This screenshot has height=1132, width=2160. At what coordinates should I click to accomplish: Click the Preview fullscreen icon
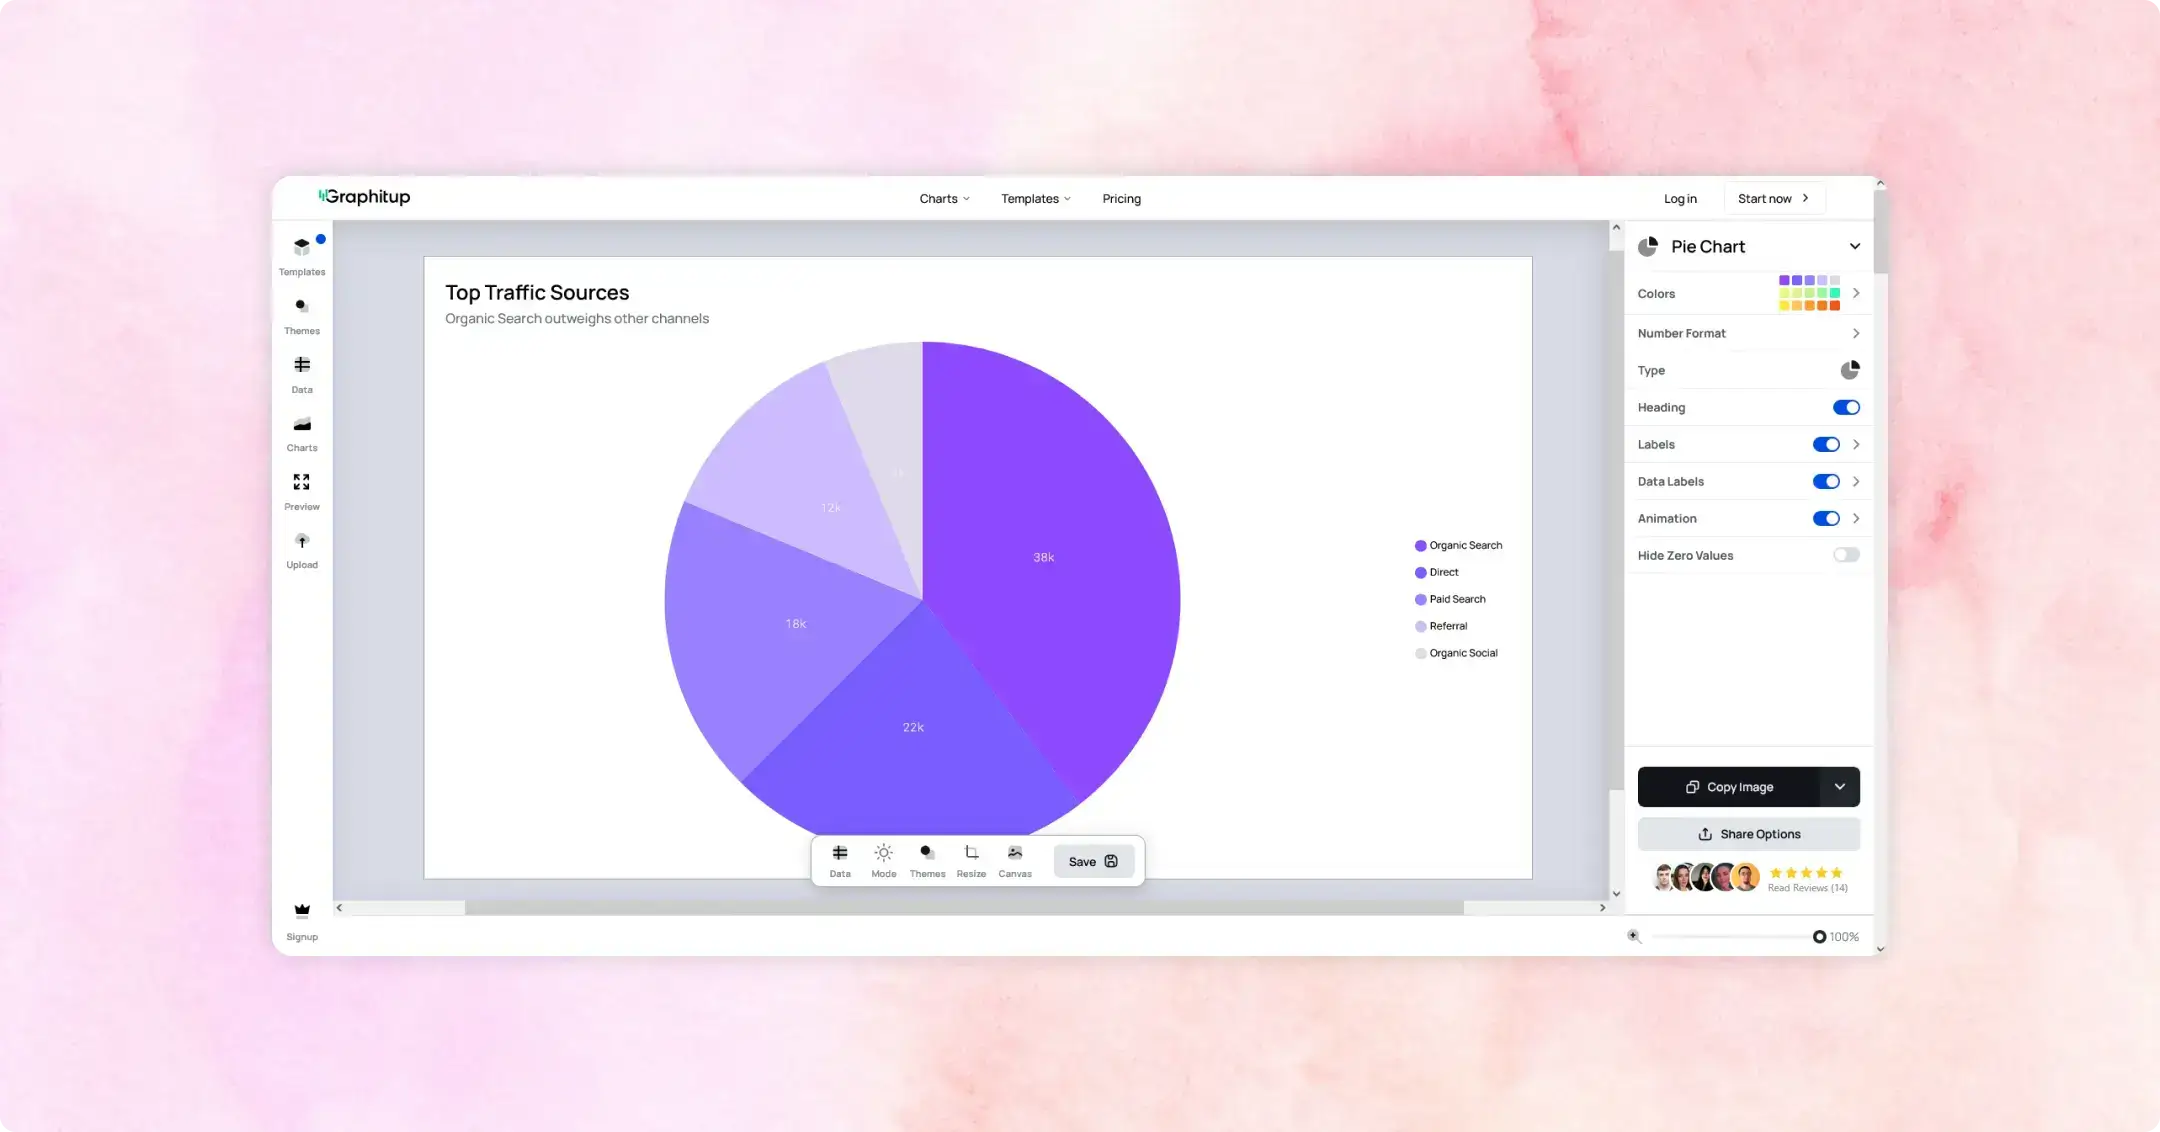click(302, 482)
